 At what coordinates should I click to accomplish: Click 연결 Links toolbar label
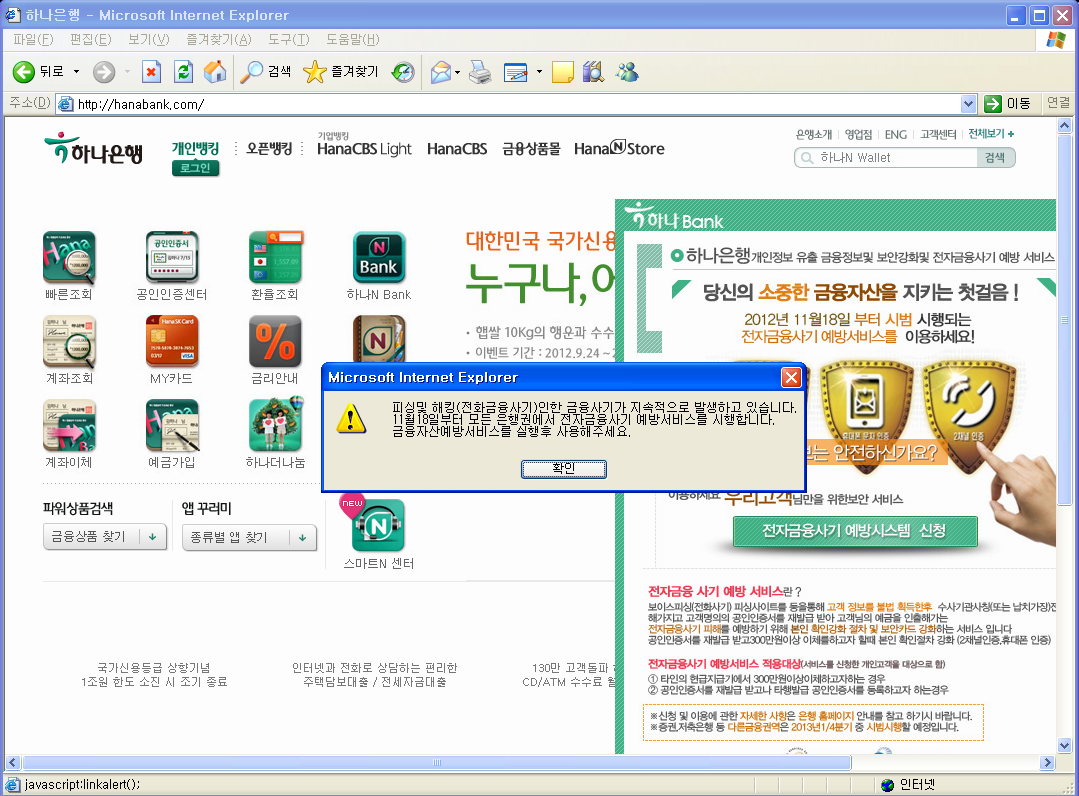[1058, 103]
